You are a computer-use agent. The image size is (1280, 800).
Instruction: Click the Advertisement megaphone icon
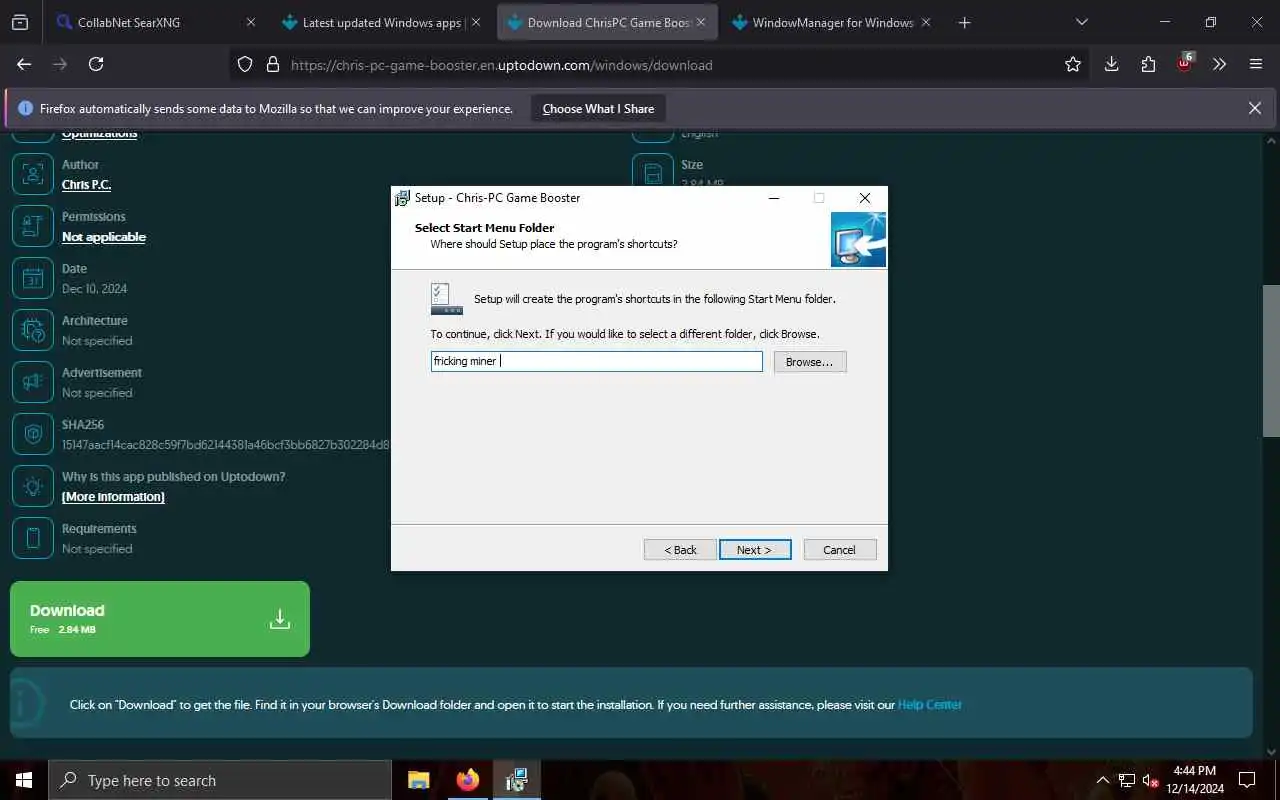click(x=32, y=382)
